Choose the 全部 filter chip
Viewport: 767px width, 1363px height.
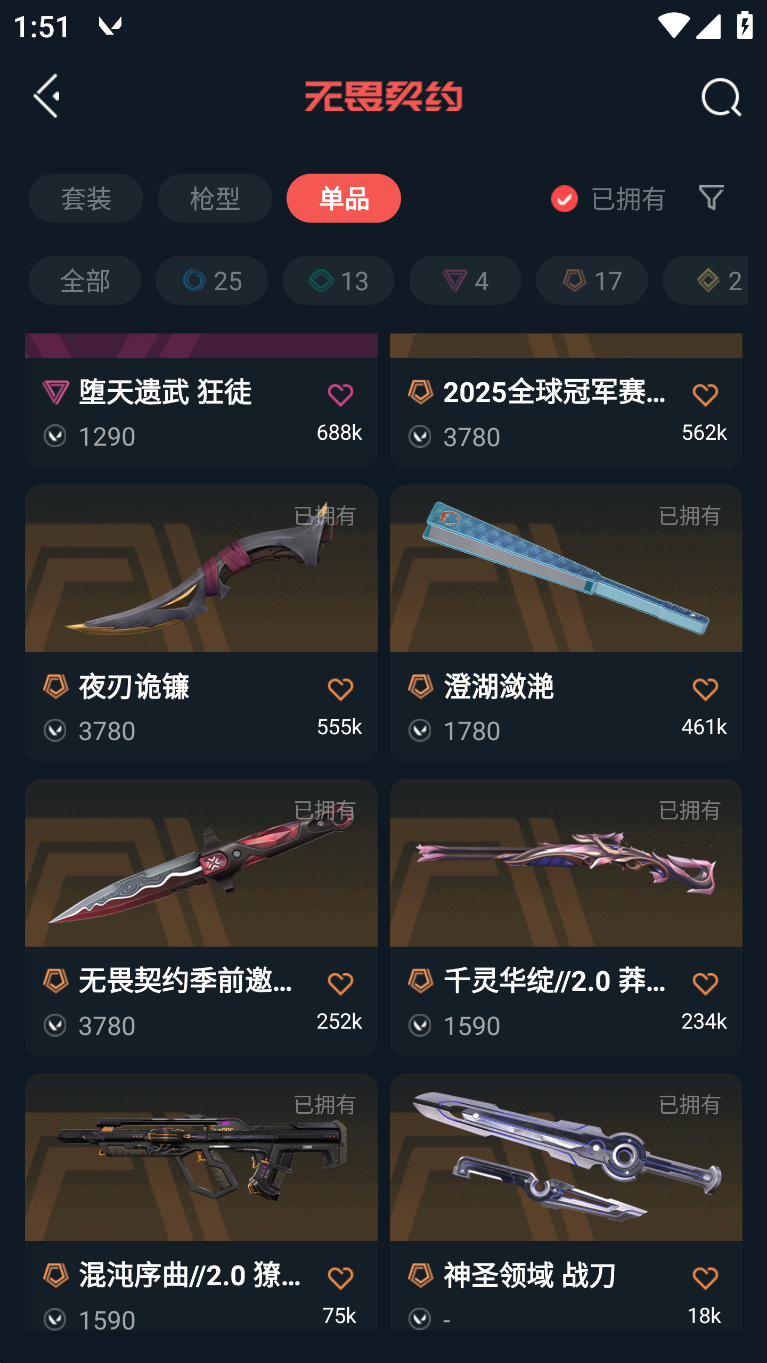(85, 280)
